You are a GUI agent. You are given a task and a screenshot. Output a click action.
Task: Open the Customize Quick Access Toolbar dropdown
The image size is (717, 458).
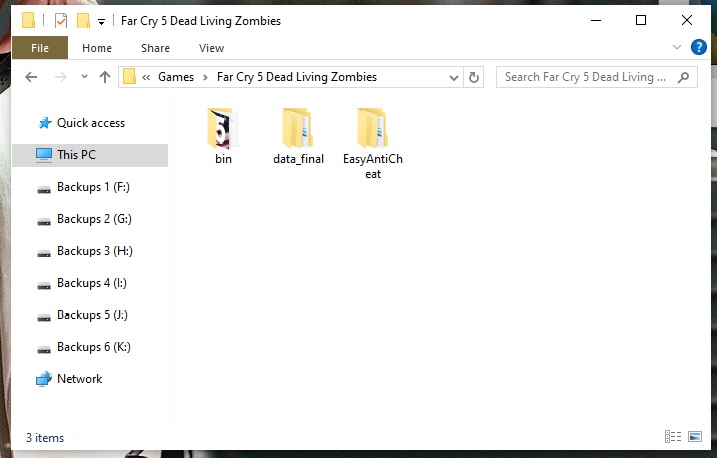click(102, 21)
